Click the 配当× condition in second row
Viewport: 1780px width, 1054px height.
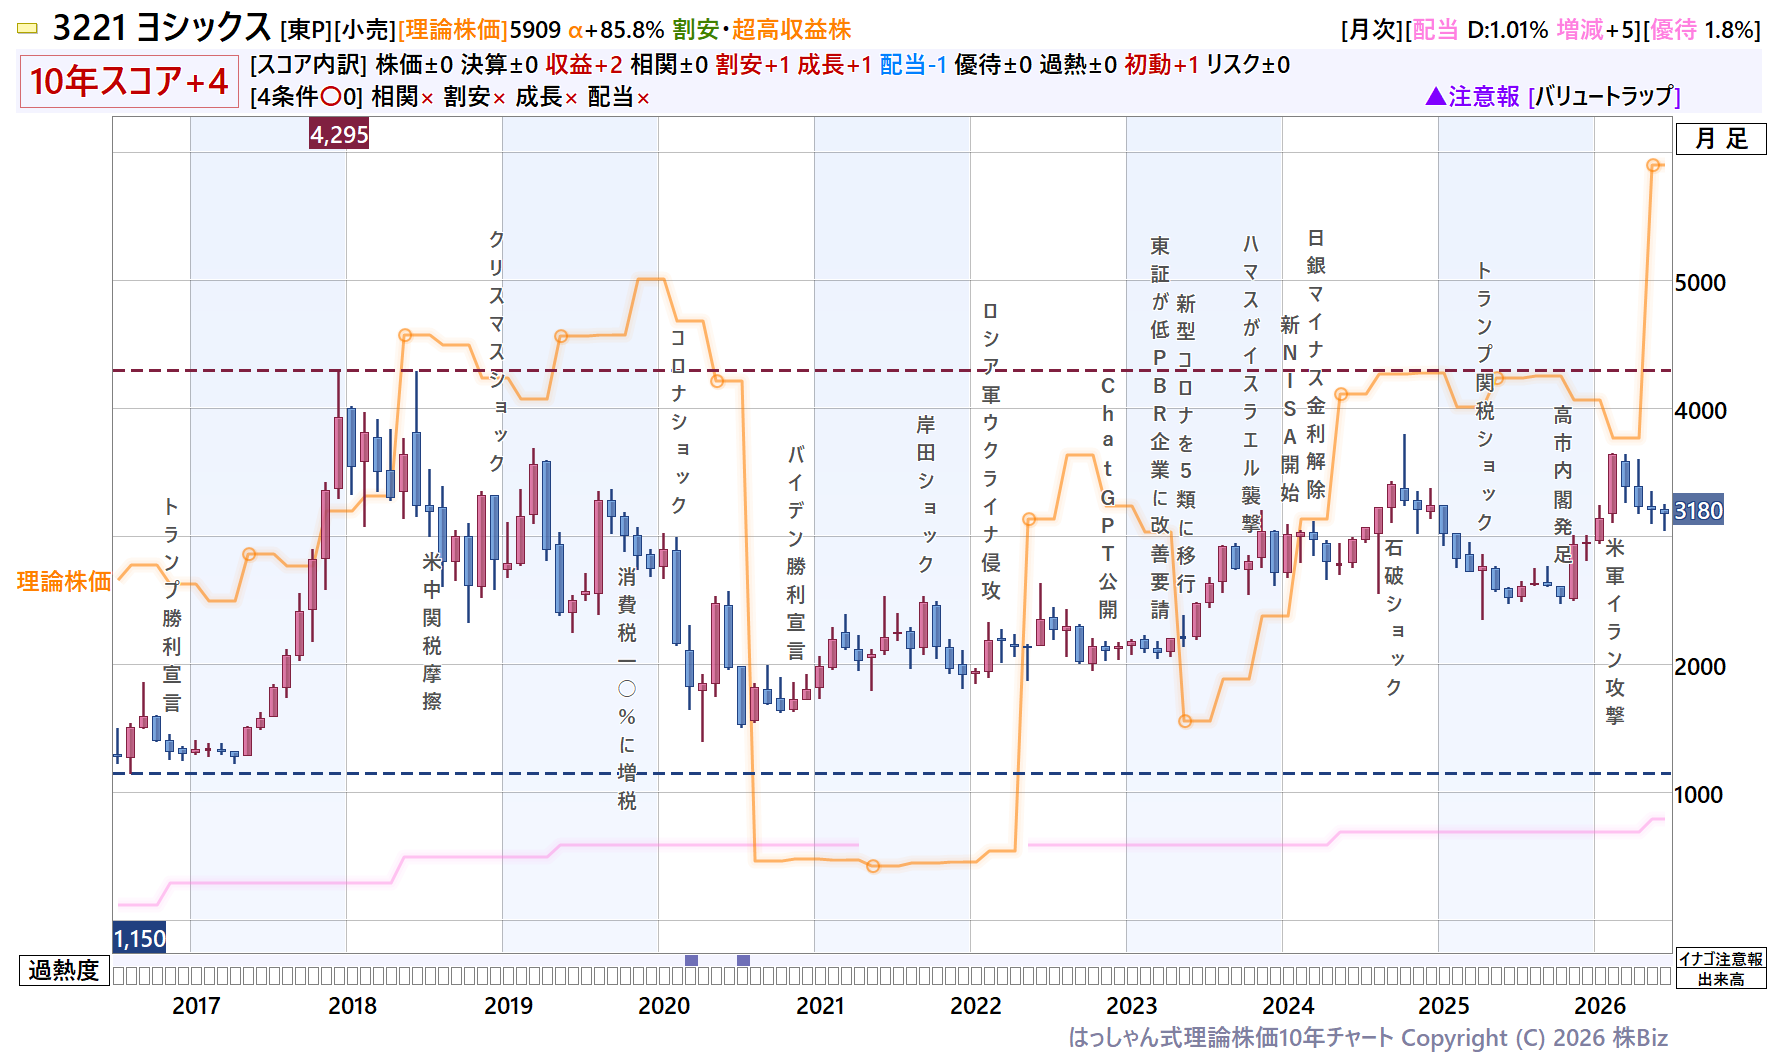618,97
